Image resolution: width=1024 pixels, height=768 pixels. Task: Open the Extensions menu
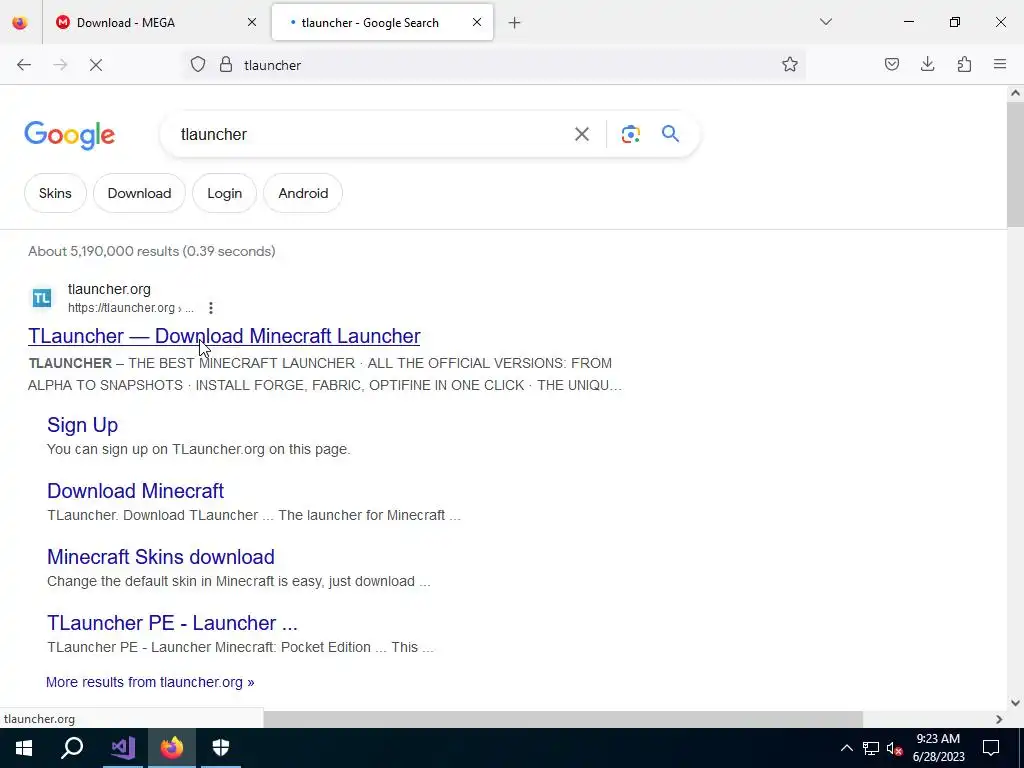click(x=964, y=65)
